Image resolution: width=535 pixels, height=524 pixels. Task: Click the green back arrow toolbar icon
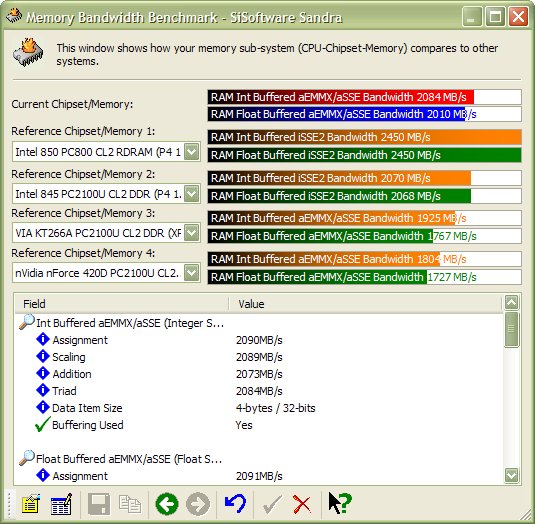(x=167, y=504)
